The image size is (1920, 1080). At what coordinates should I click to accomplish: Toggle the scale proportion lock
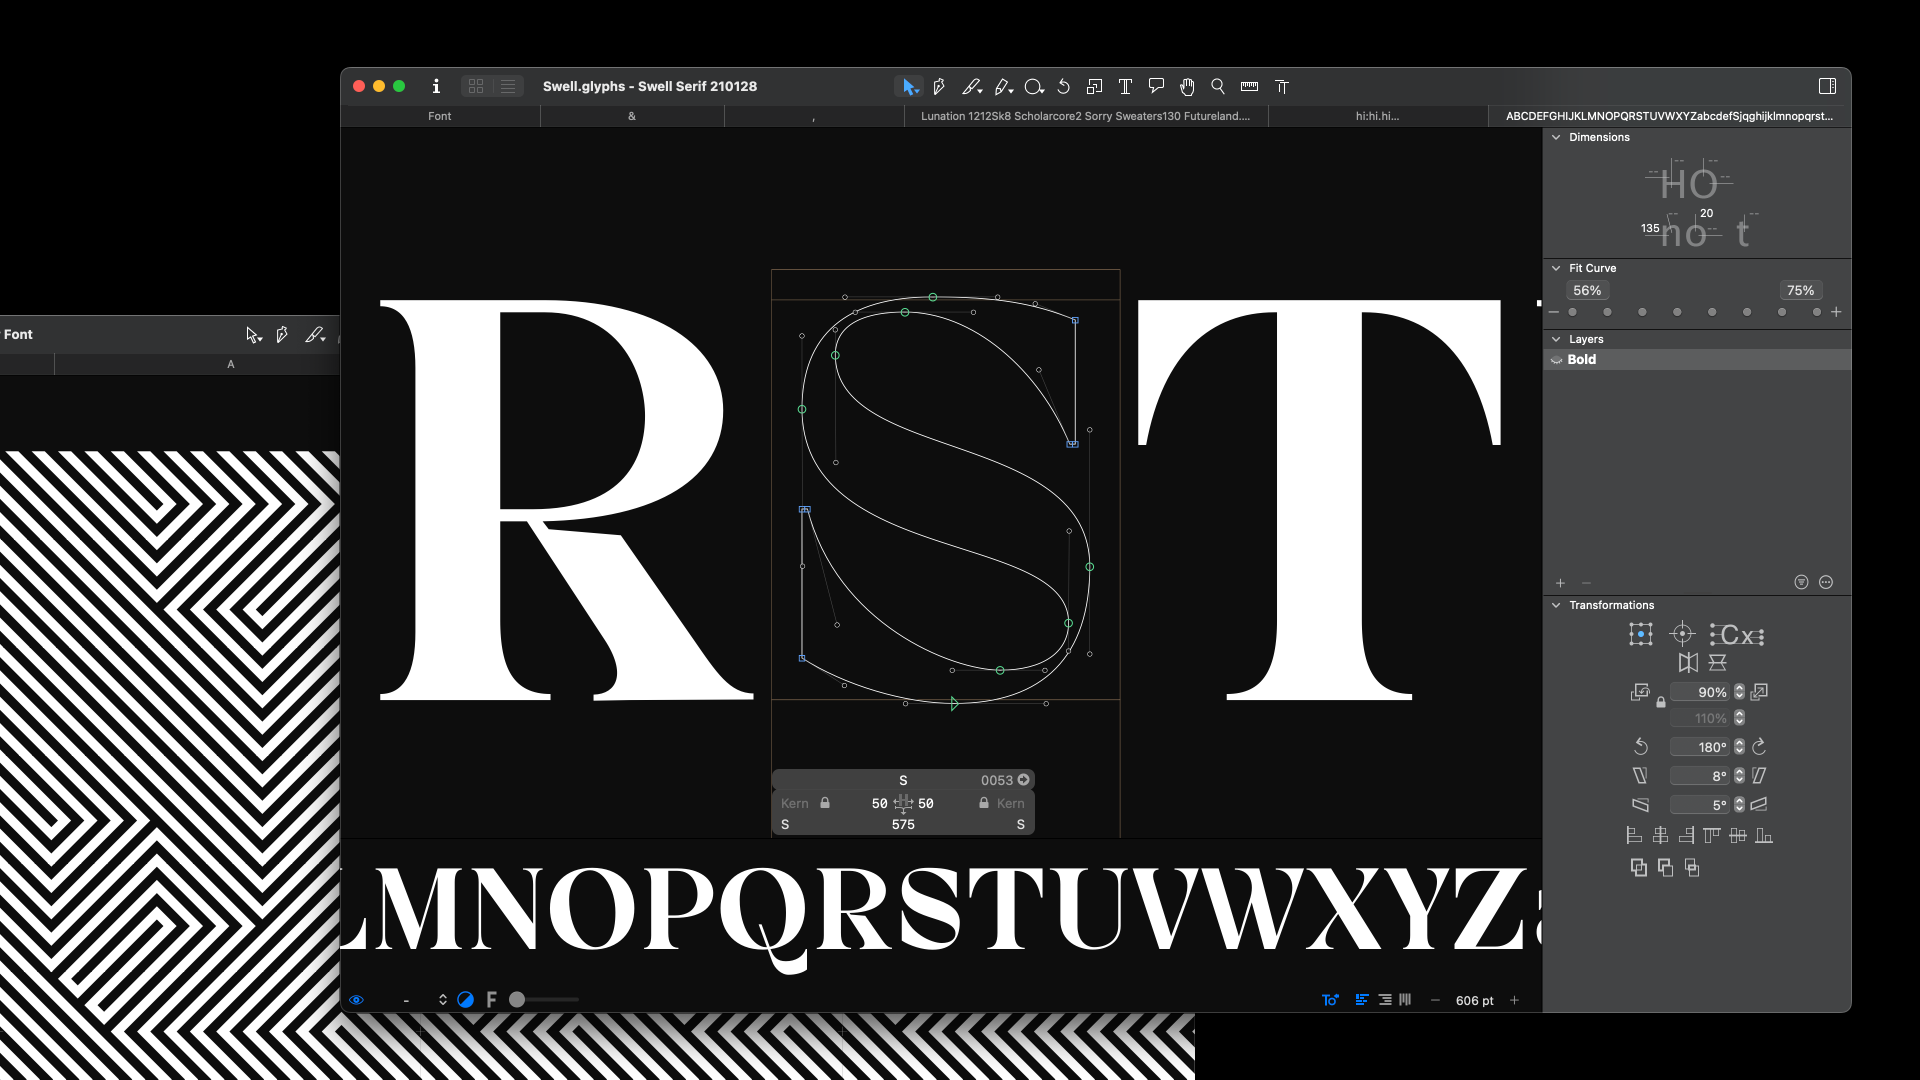(x=1661, y=703)
